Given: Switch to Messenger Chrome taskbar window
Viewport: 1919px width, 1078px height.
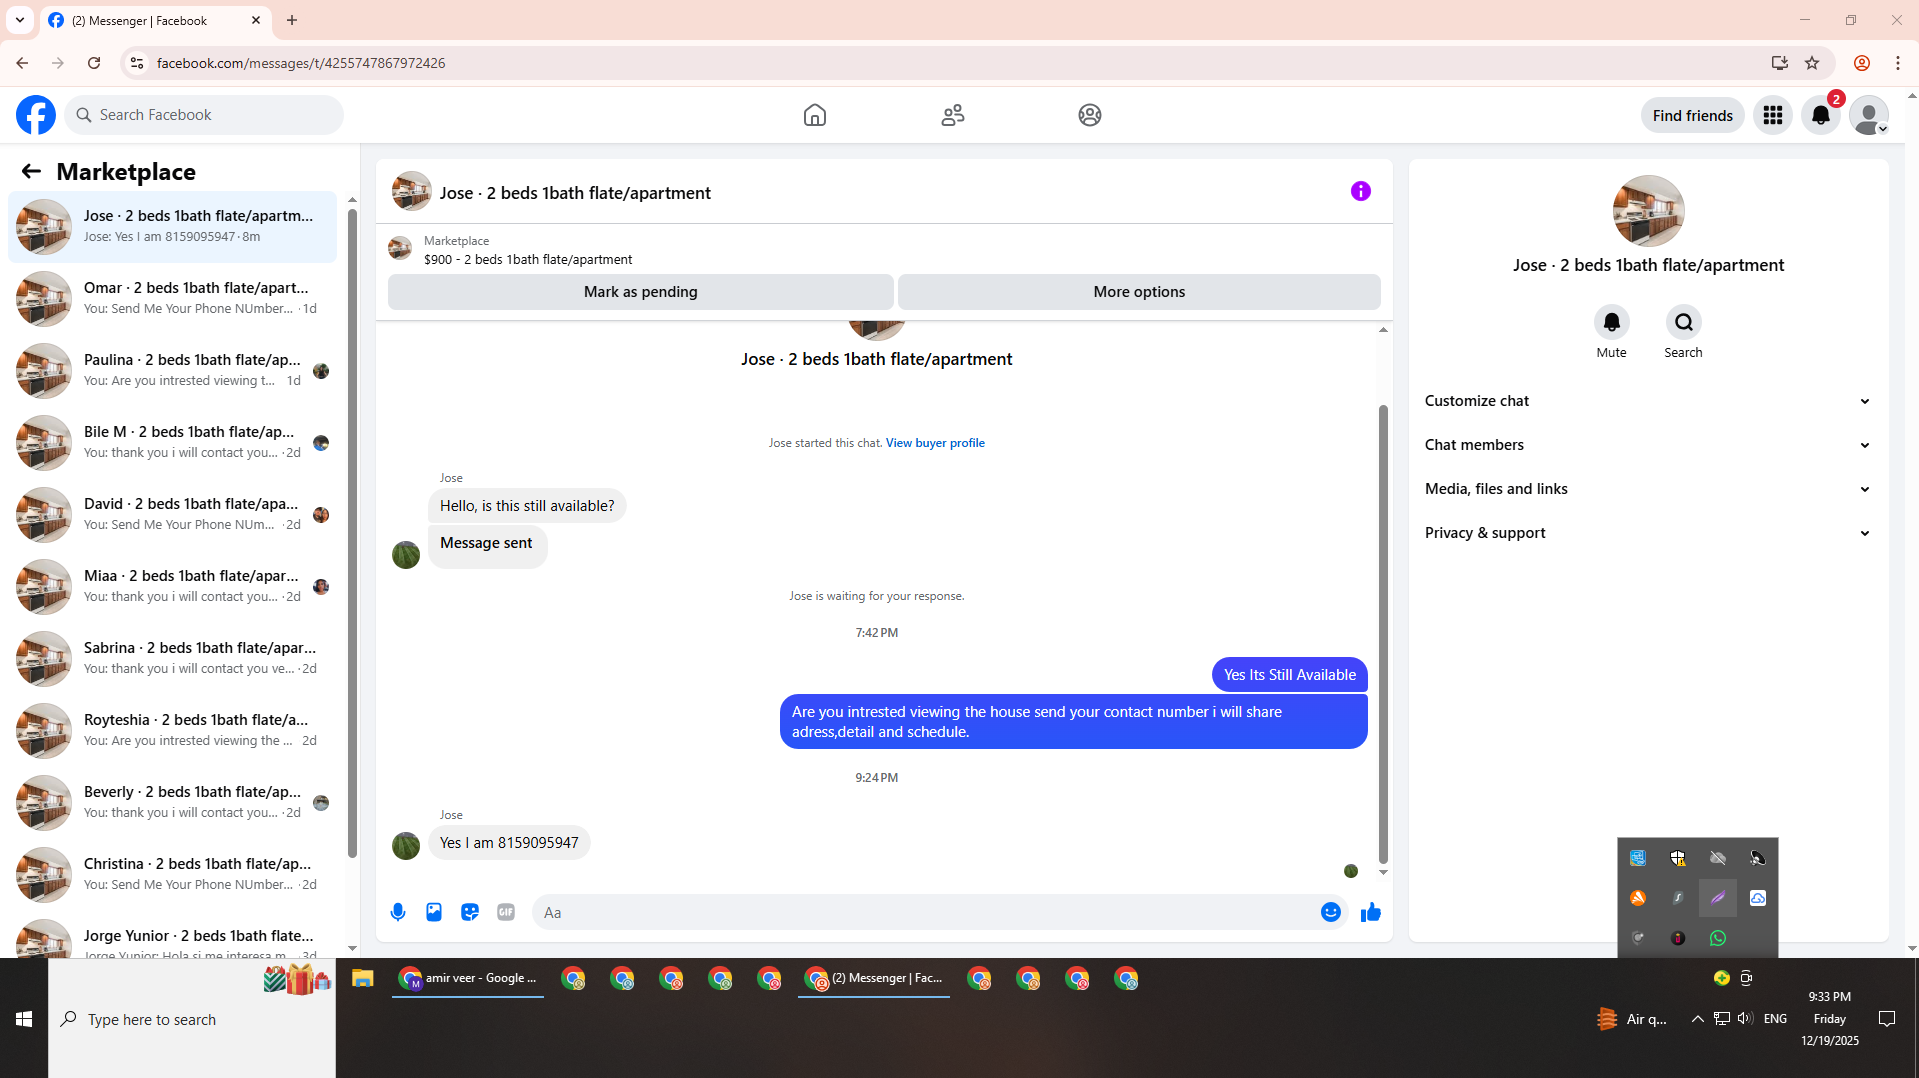Looking at the screenshot, I should click(x=874, y=978).
